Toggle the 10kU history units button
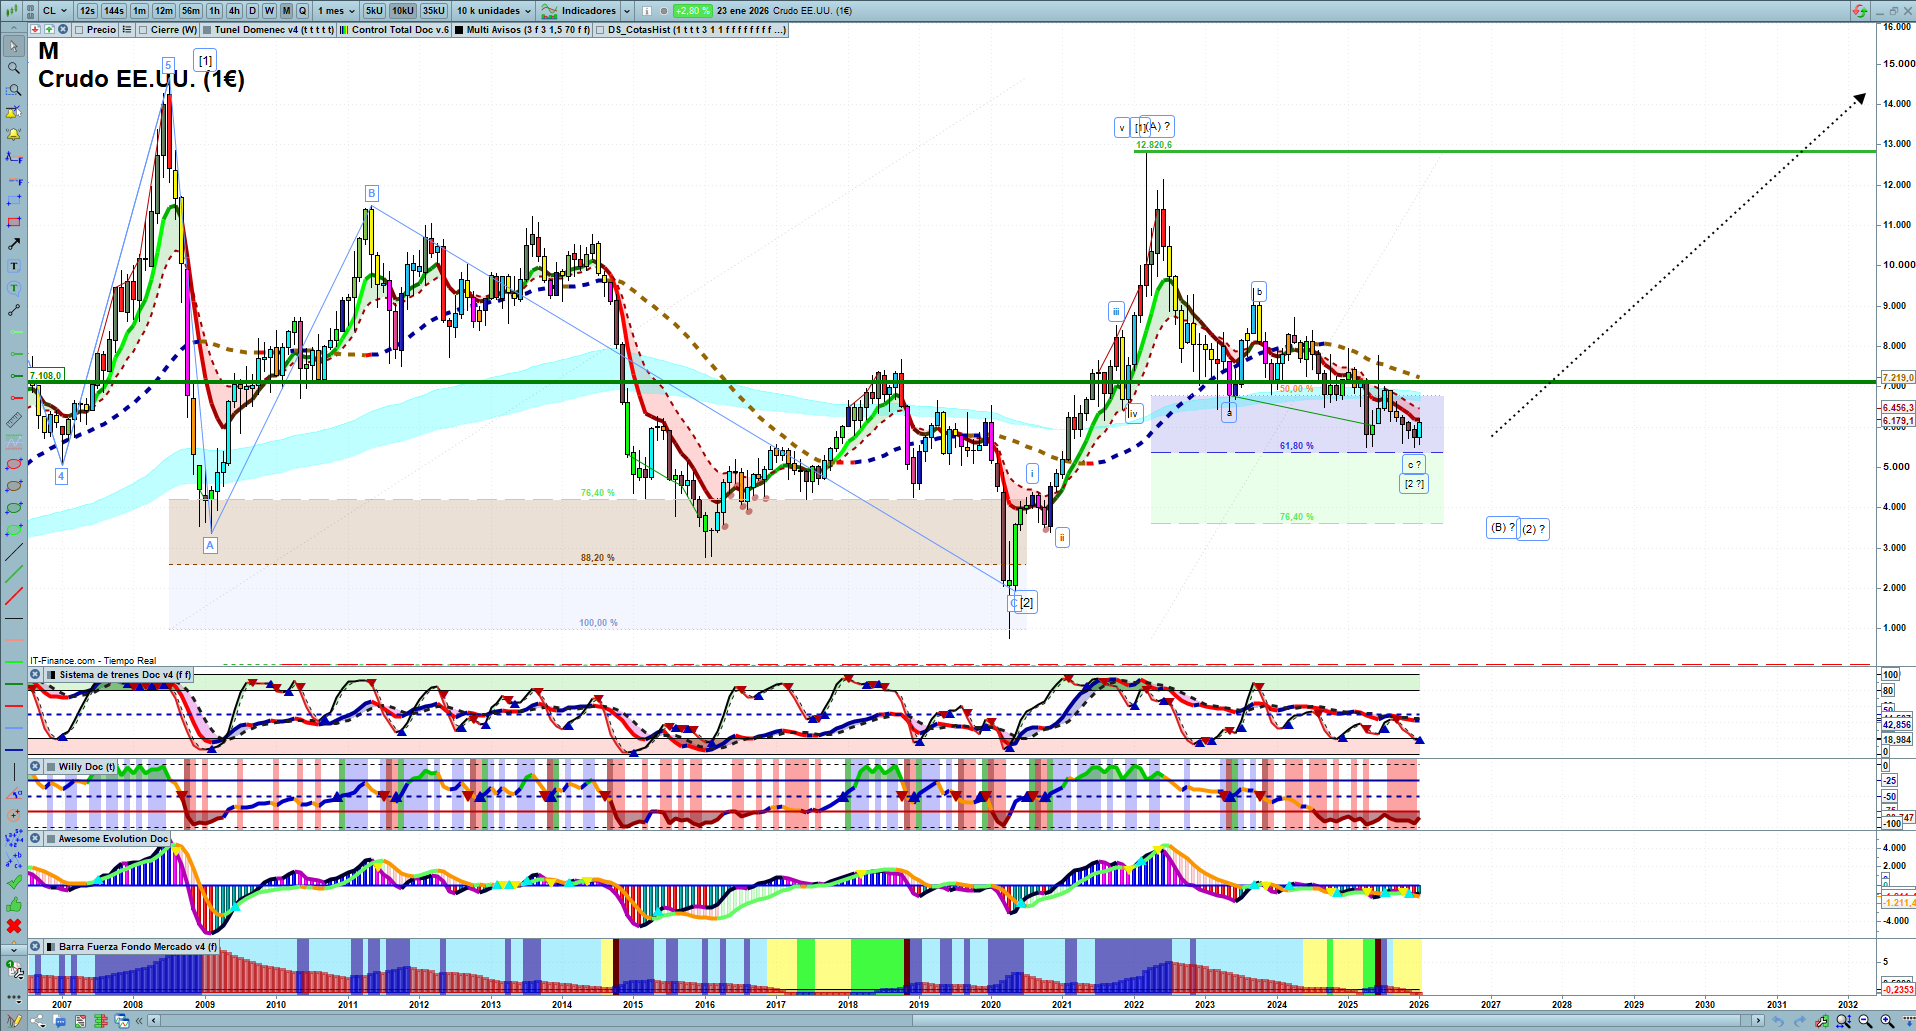This screenshot has height=1031, width=1916. pyautogui.click(x=403, y=11)
